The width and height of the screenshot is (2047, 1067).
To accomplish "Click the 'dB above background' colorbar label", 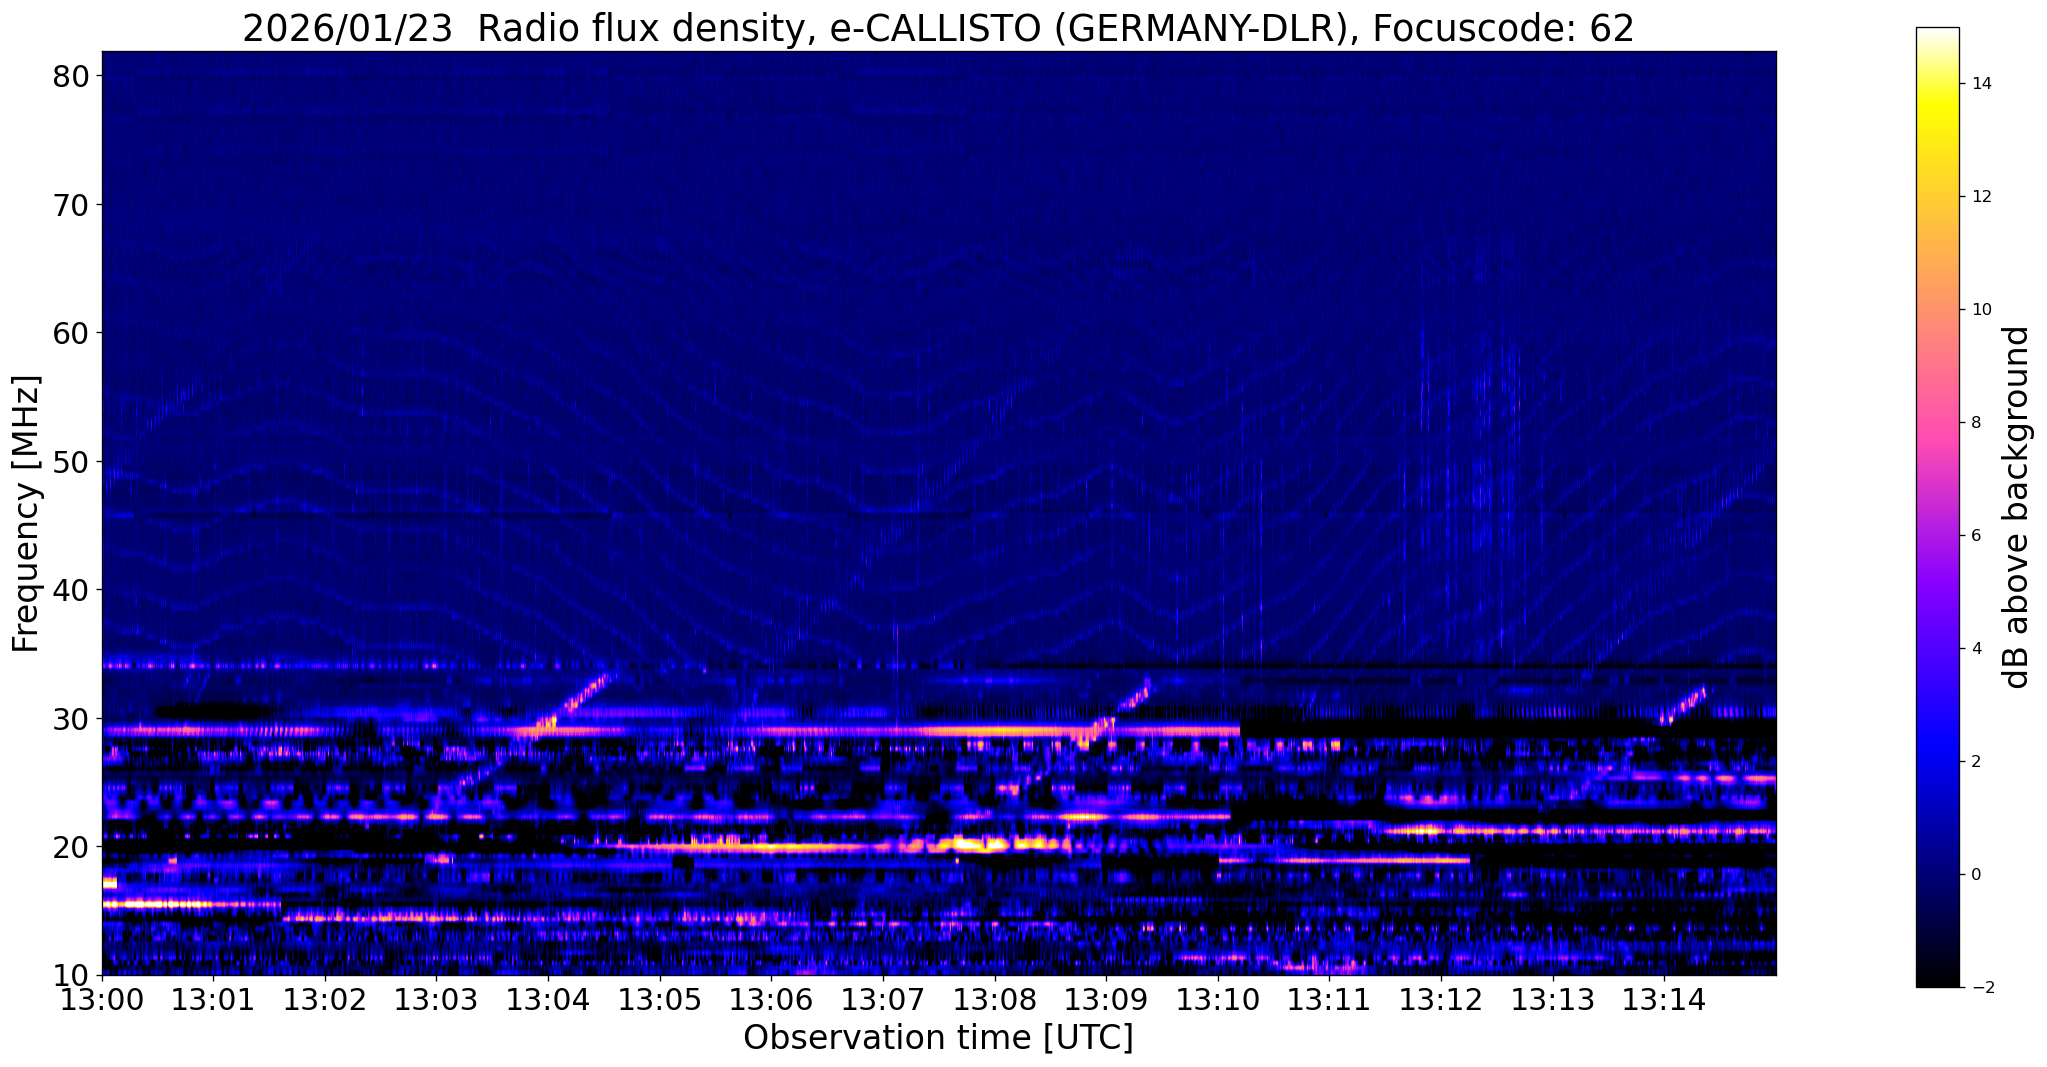I will pyautogui.click(x=2016, y=507).
